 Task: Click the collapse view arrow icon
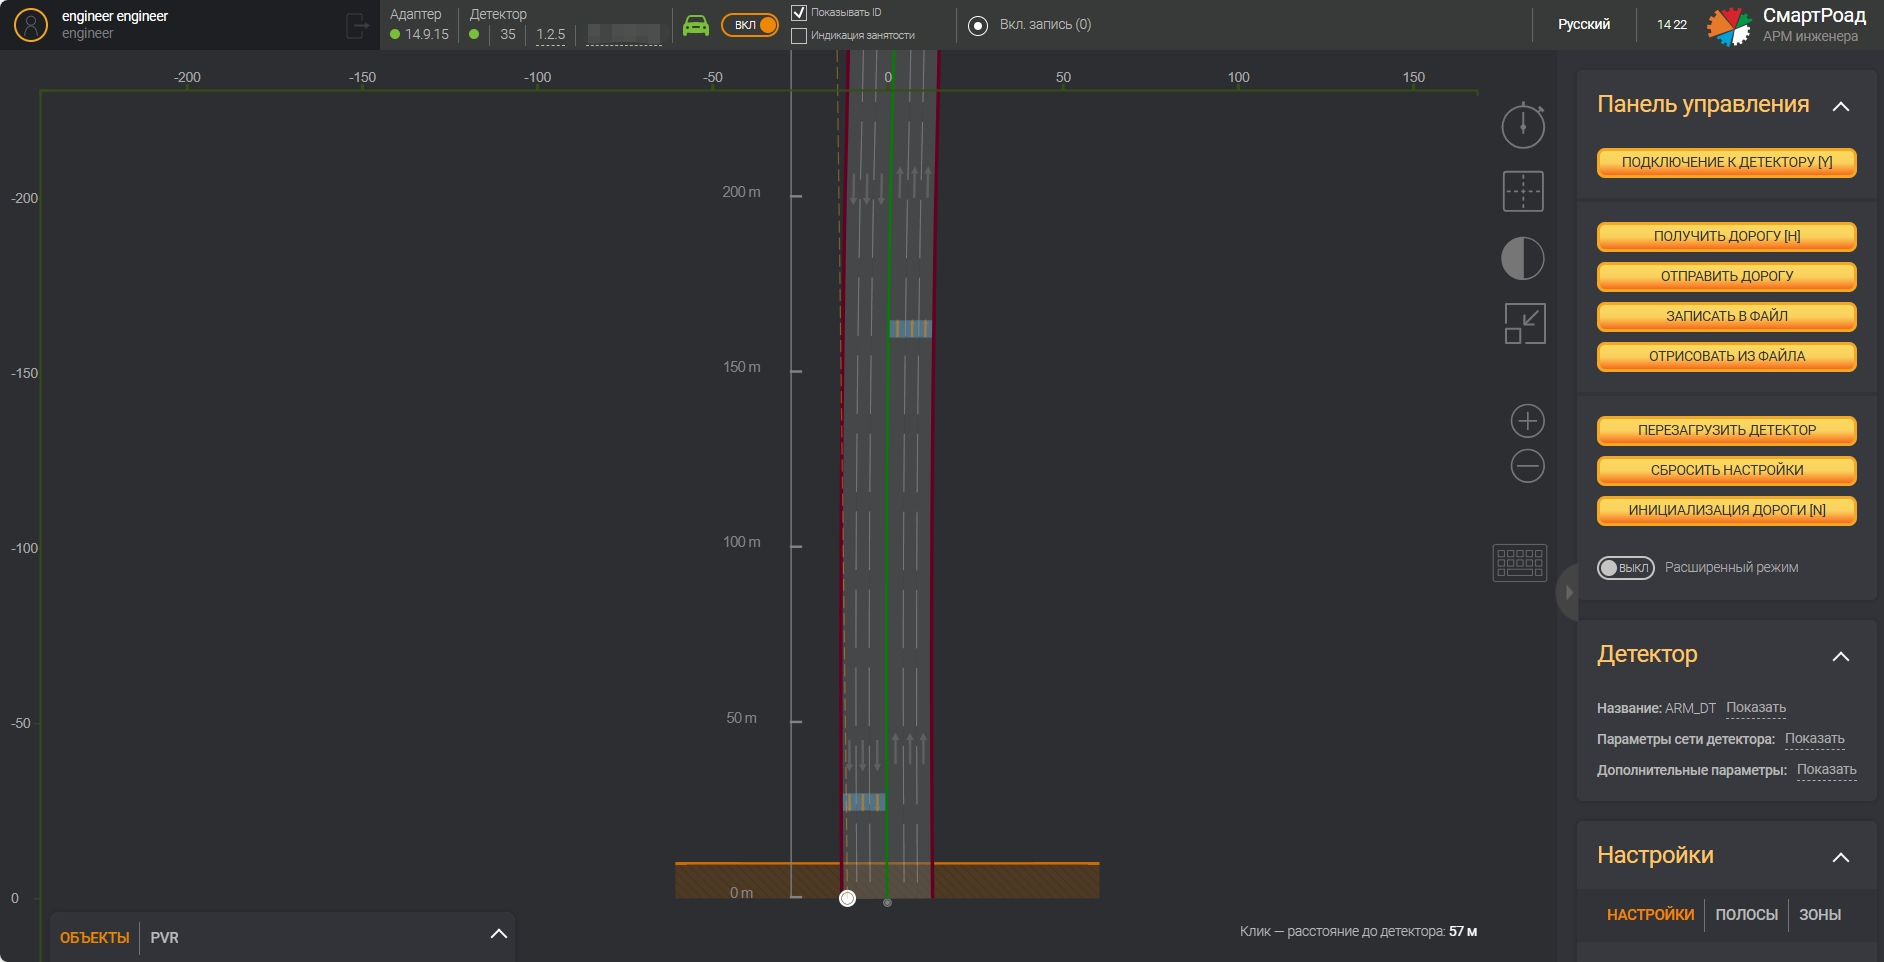1524,323
